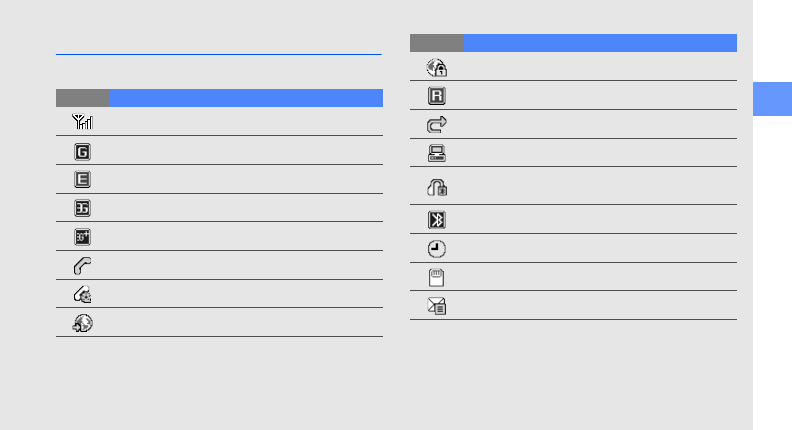
Task: Click the EDGE network 'E' icon
Action: coord(82,180)
